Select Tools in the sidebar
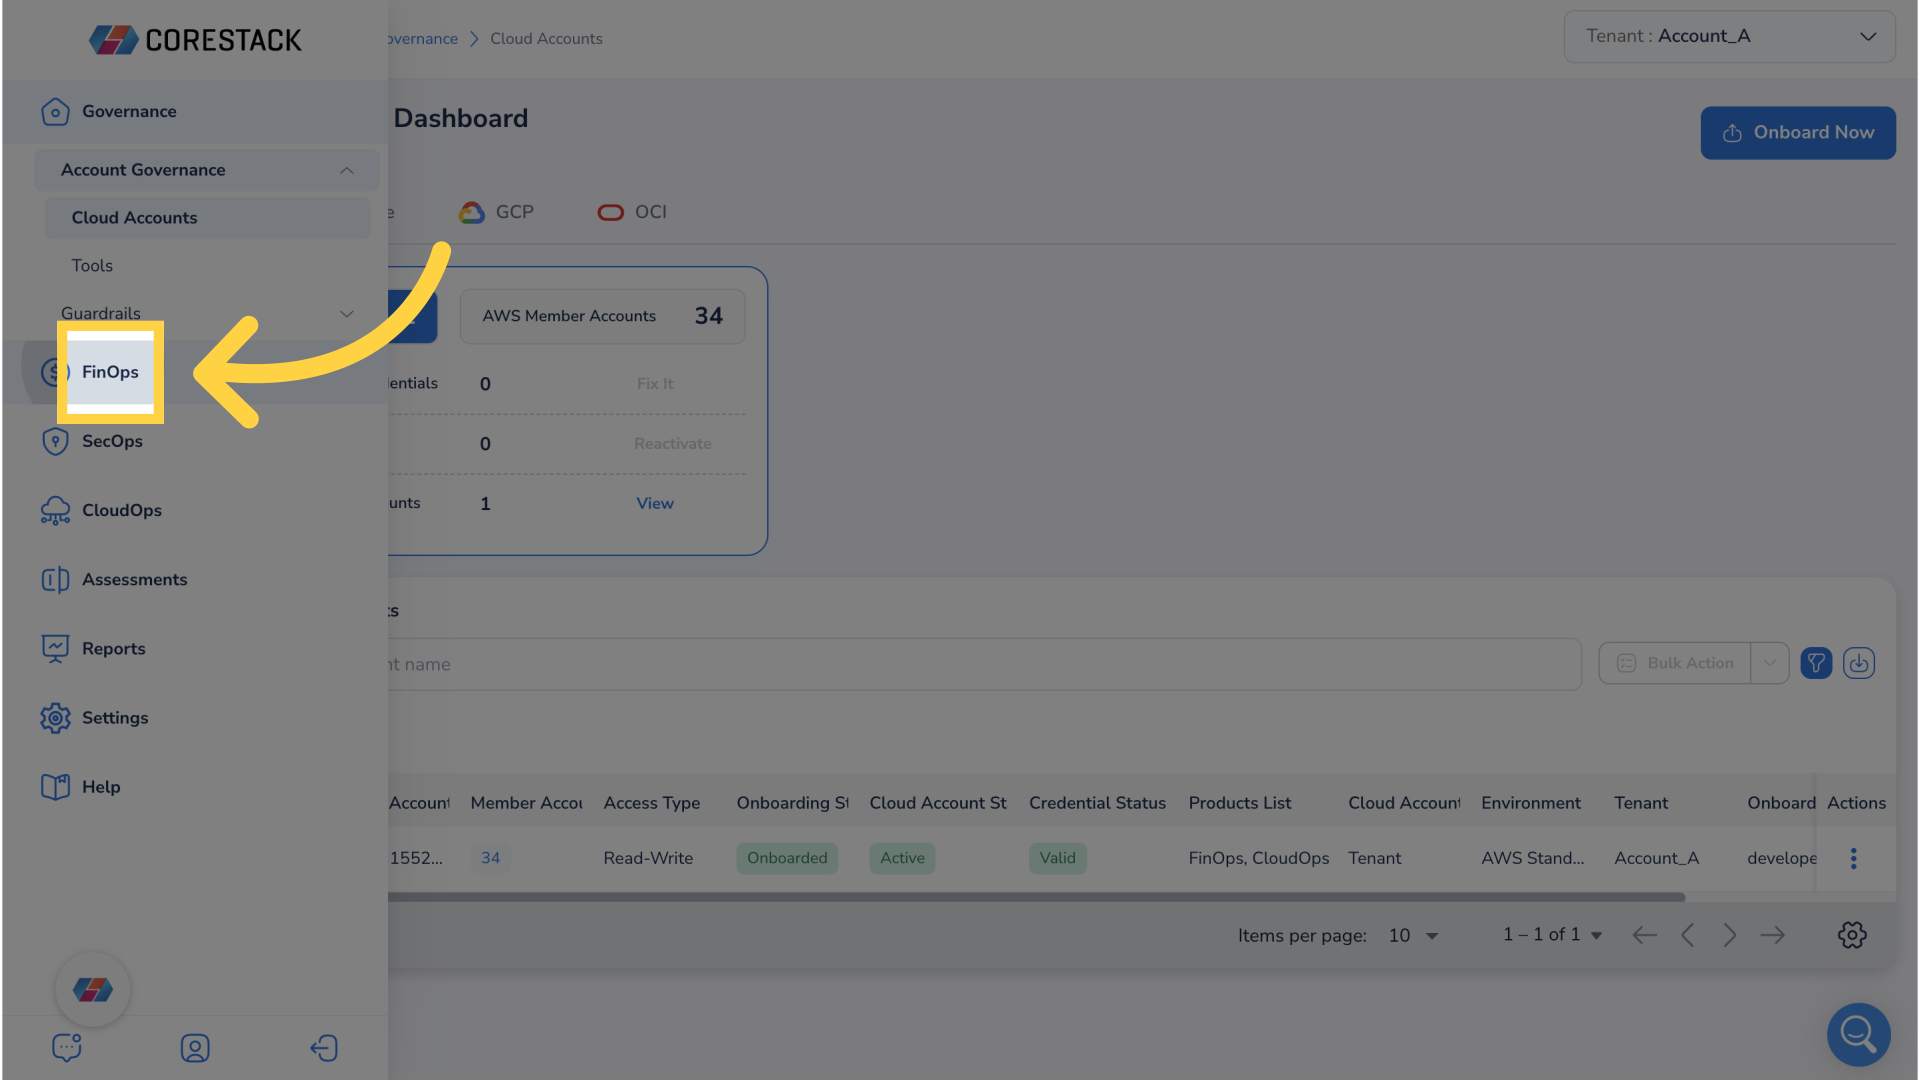Image resolution: width=1920 pixels, height=1080 pixels. (92, 266)
